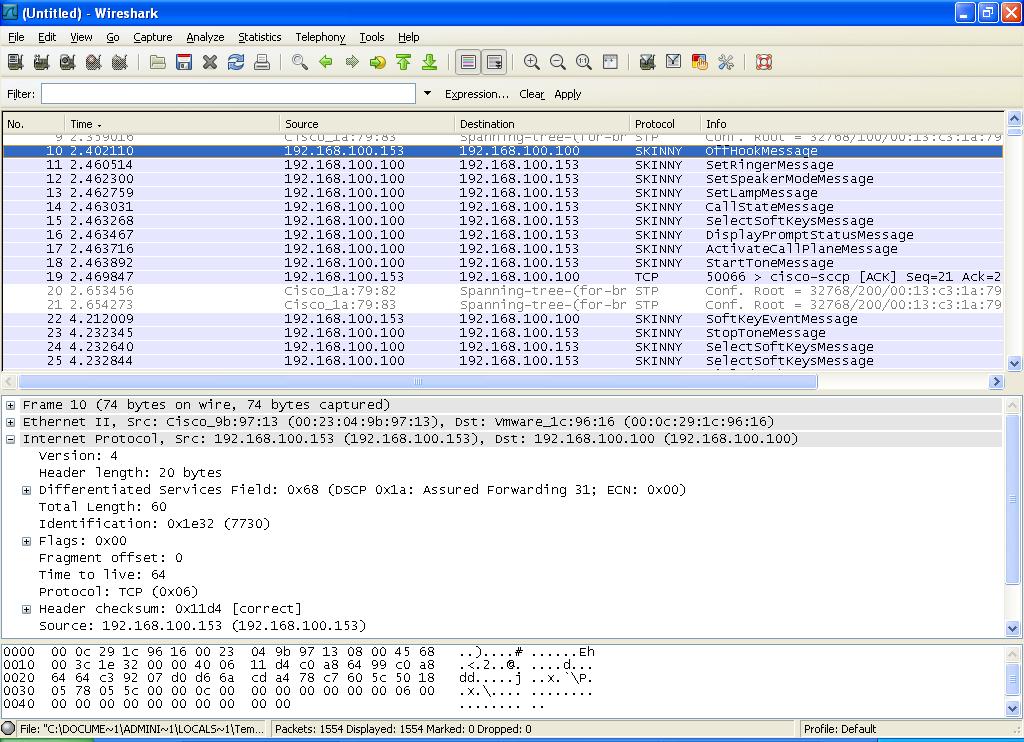The width and height of the screenshot is (1024, 742).
Task: Click the Profile: Default status entry
Action: click(x=840, y=729)
